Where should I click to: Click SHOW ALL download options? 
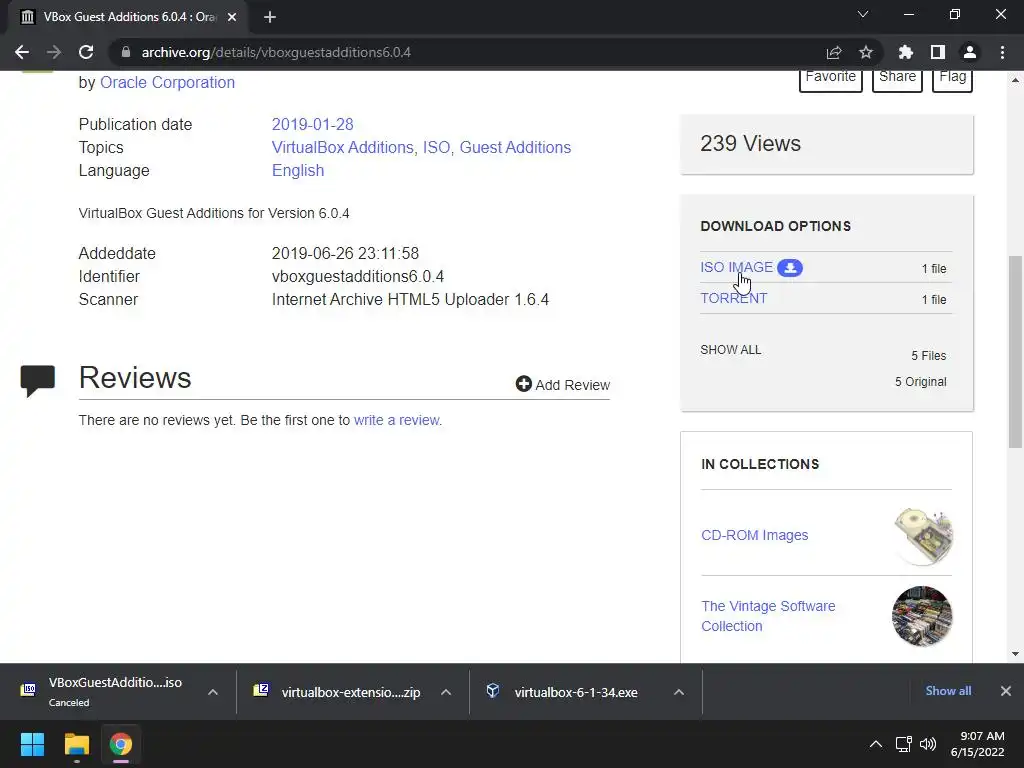tap(731, 350)
